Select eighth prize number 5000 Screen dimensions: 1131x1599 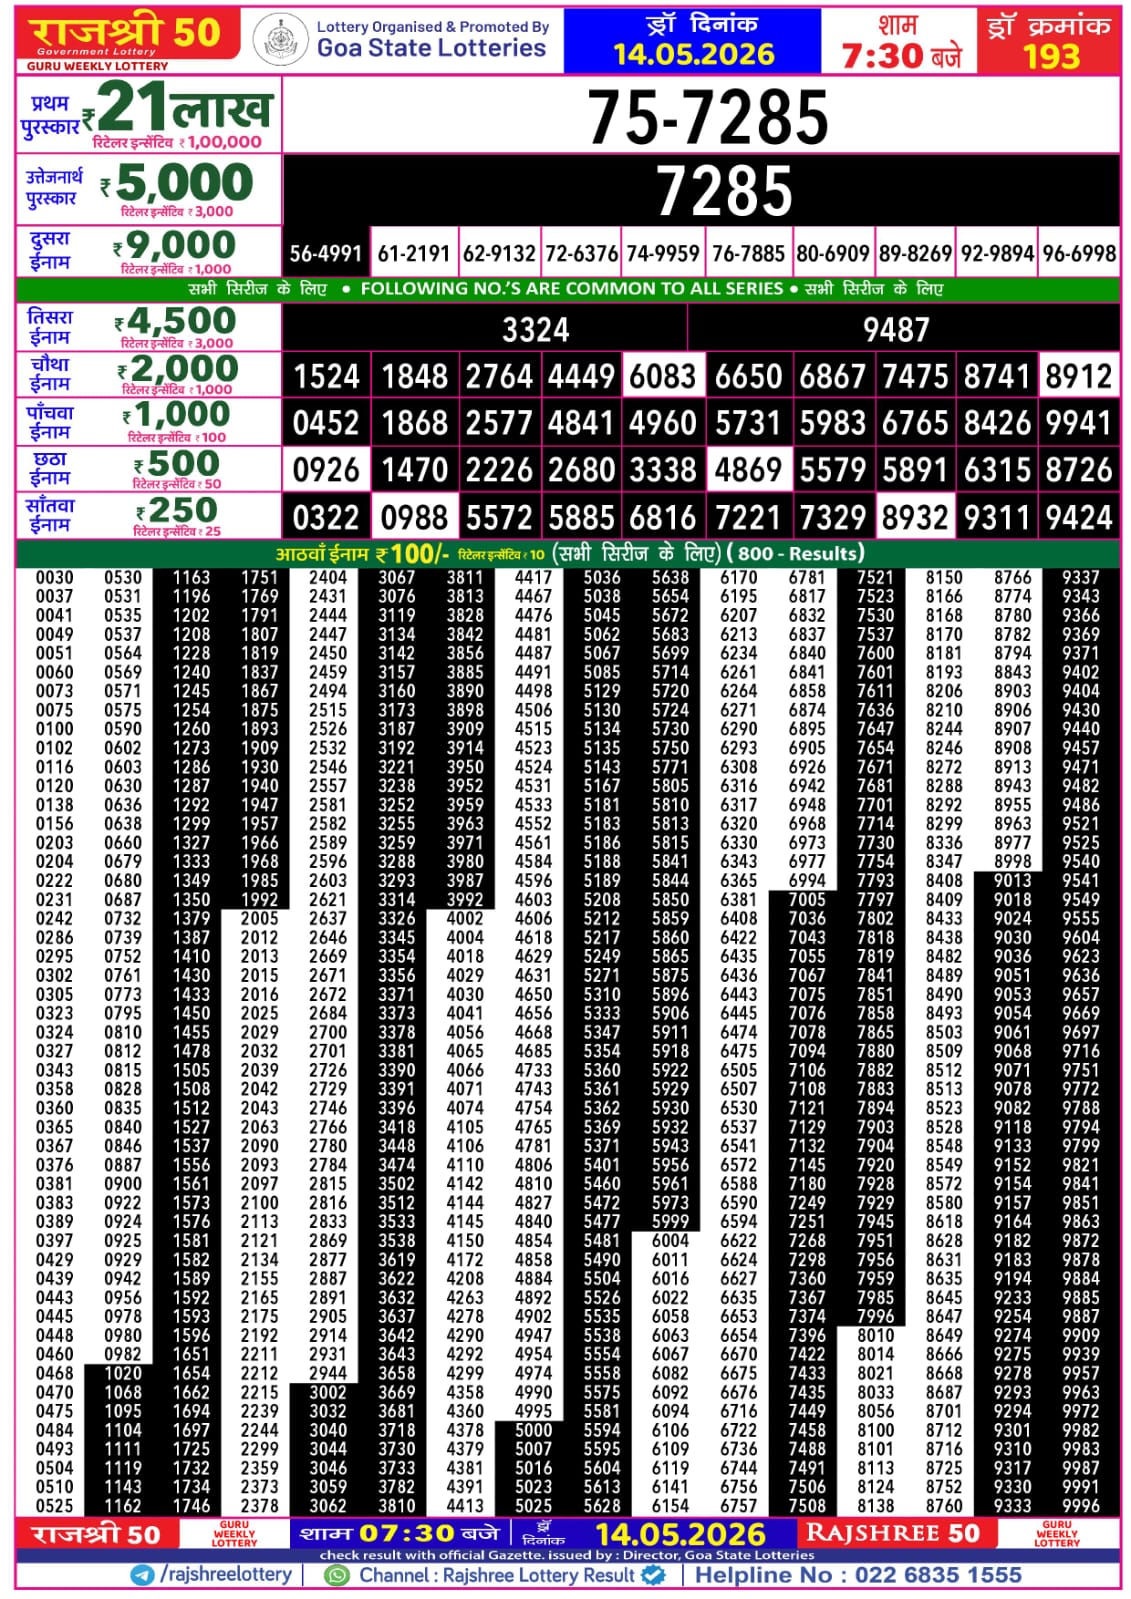tap(533, 1431)
